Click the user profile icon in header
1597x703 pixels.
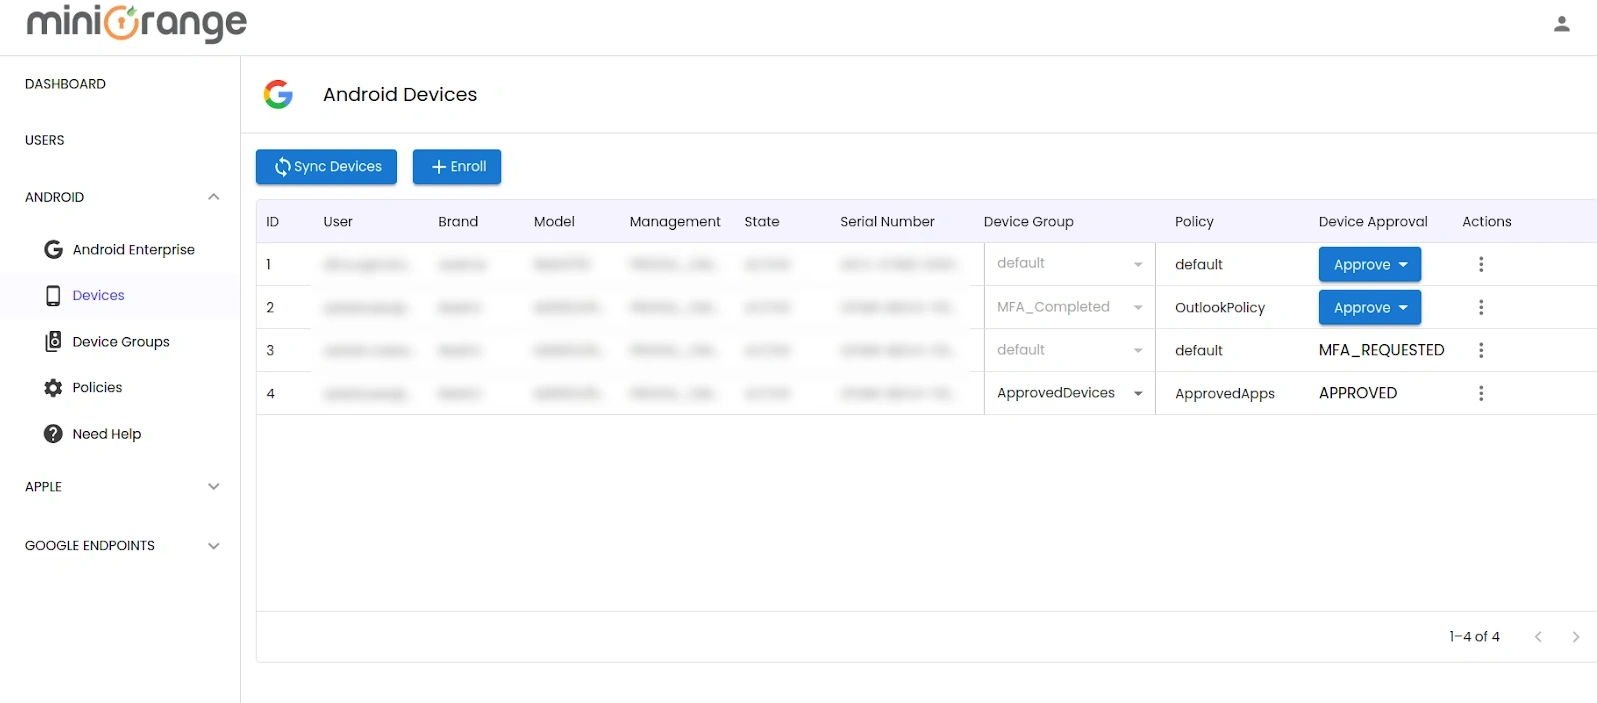pos(1561,24)
